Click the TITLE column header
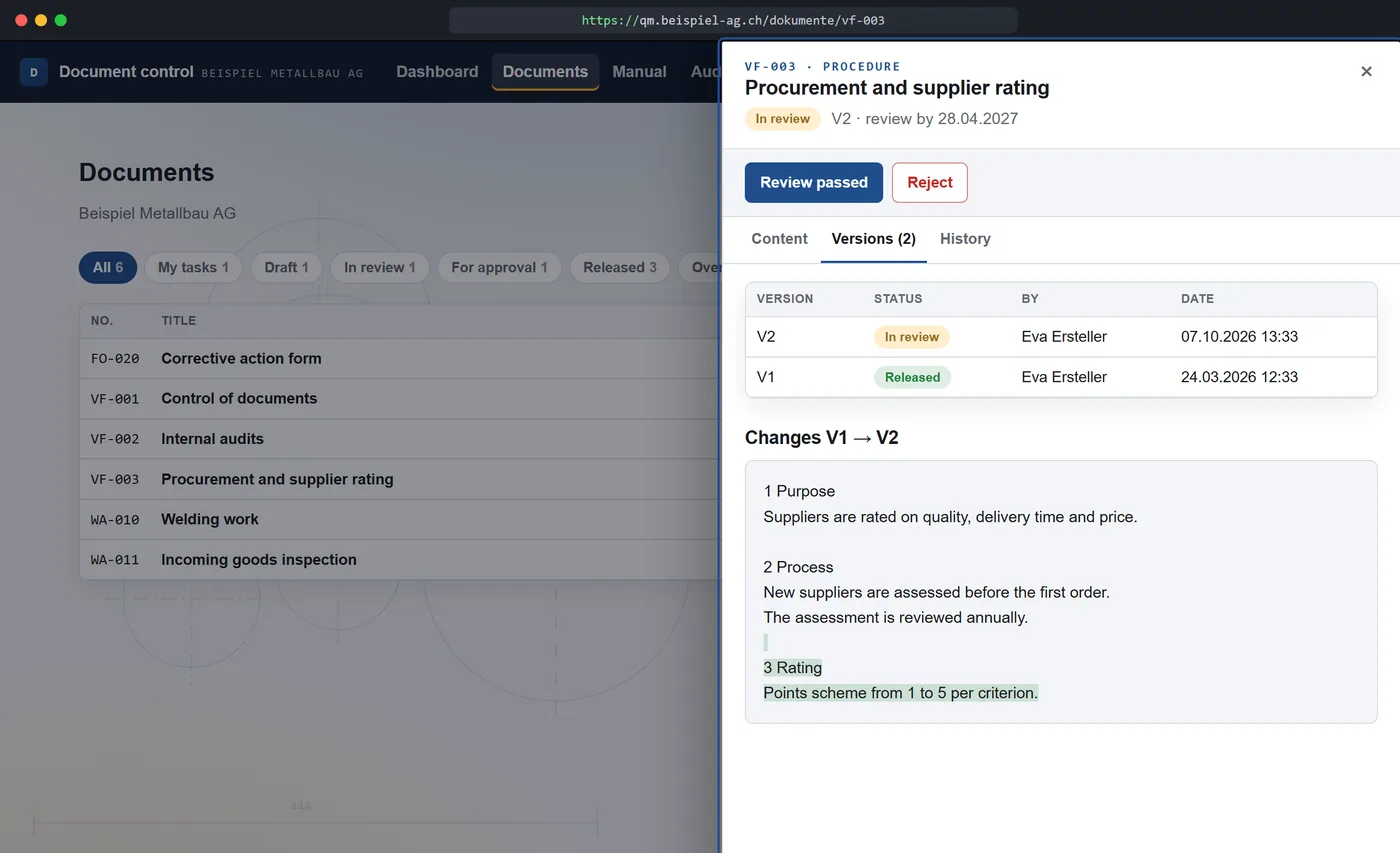 [179, 321]
